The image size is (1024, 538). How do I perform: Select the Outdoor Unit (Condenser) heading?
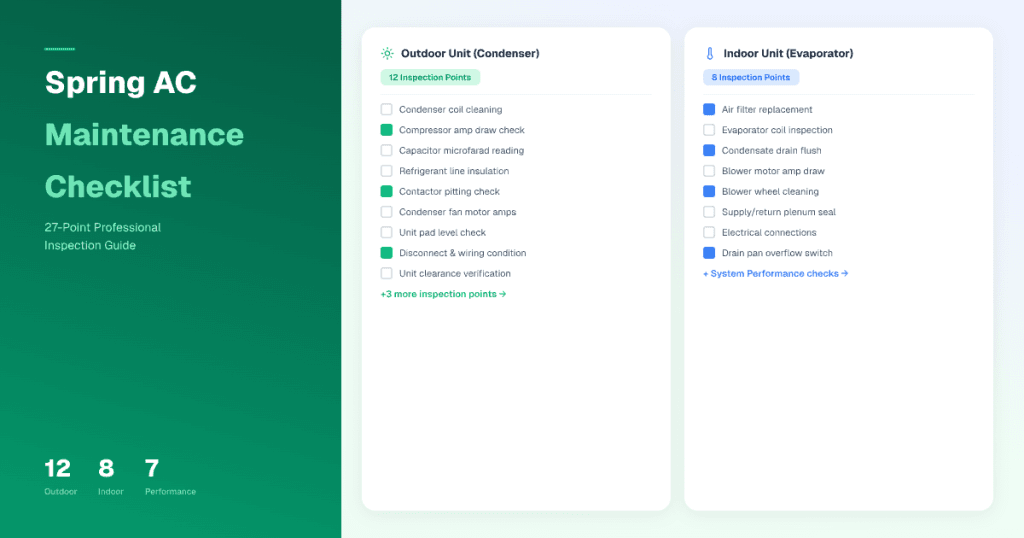click(470, 54)
